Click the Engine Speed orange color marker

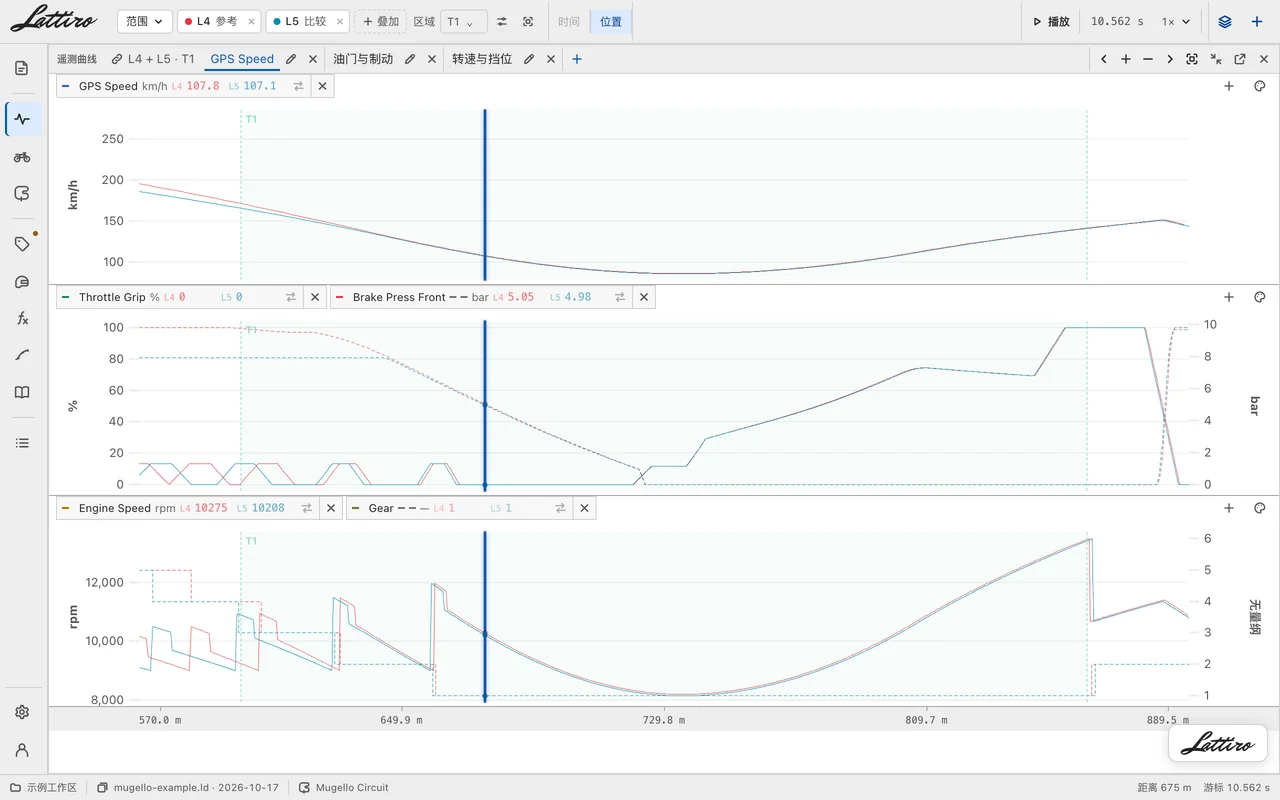tap(66, 508)
